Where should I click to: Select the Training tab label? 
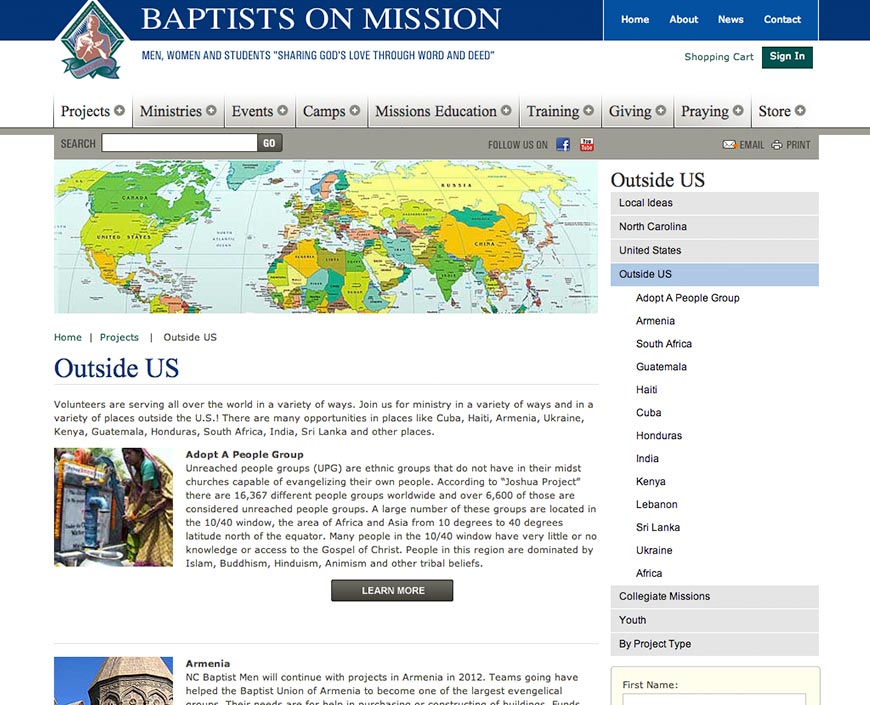click(553, 111)
